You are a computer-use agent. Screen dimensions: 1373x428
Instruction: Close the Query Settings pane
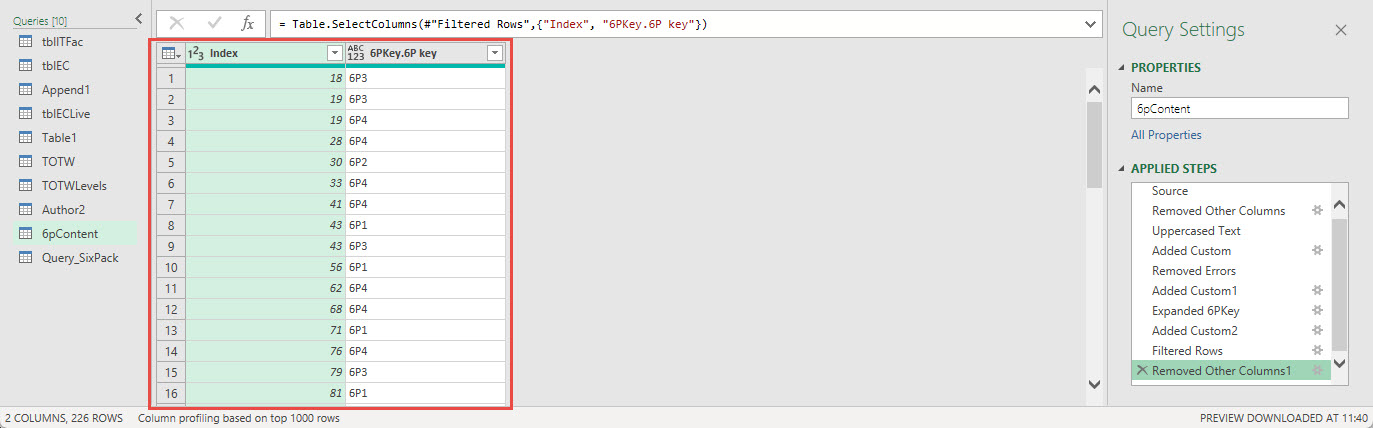tap(1341, 30)
